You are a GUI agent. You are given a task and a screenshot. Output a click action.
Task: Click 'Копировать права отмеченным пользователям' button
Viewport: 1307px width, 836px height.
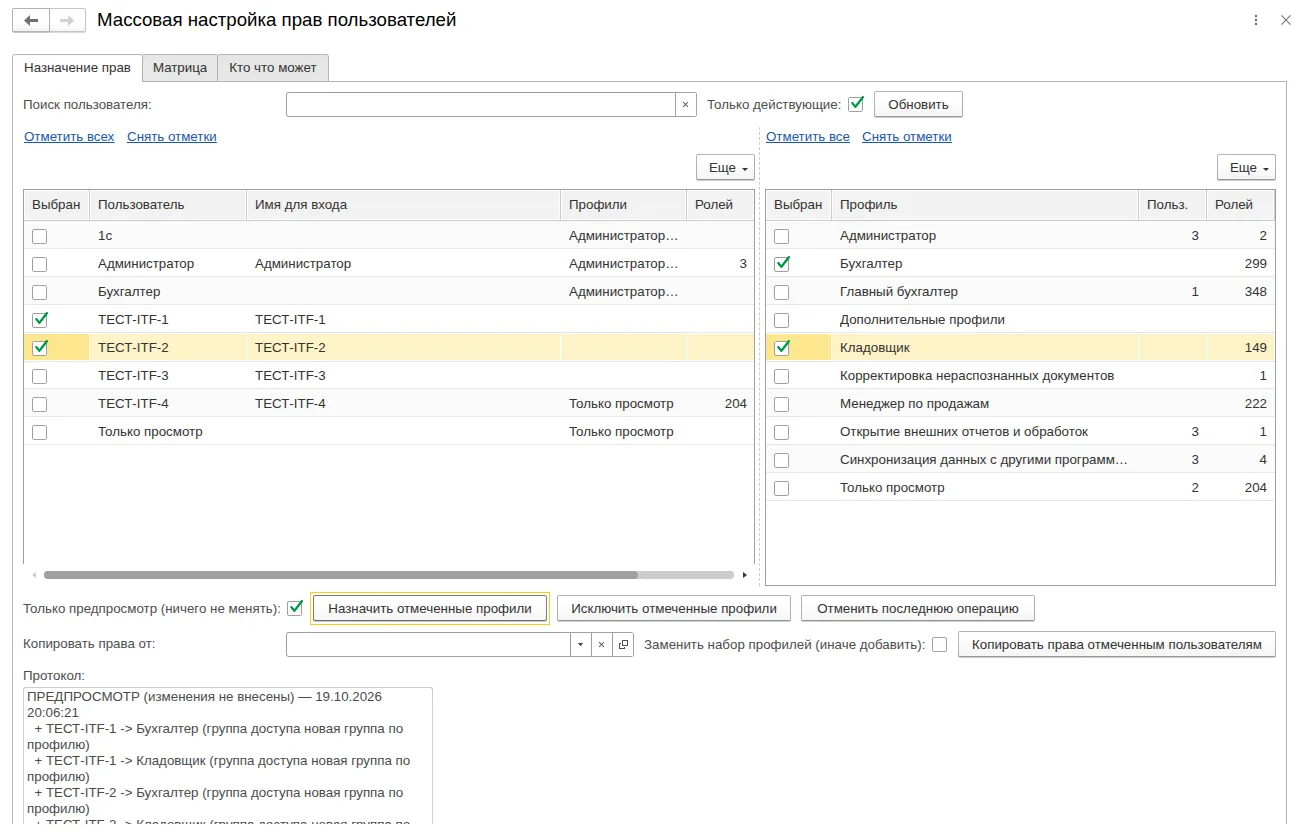1117,645
